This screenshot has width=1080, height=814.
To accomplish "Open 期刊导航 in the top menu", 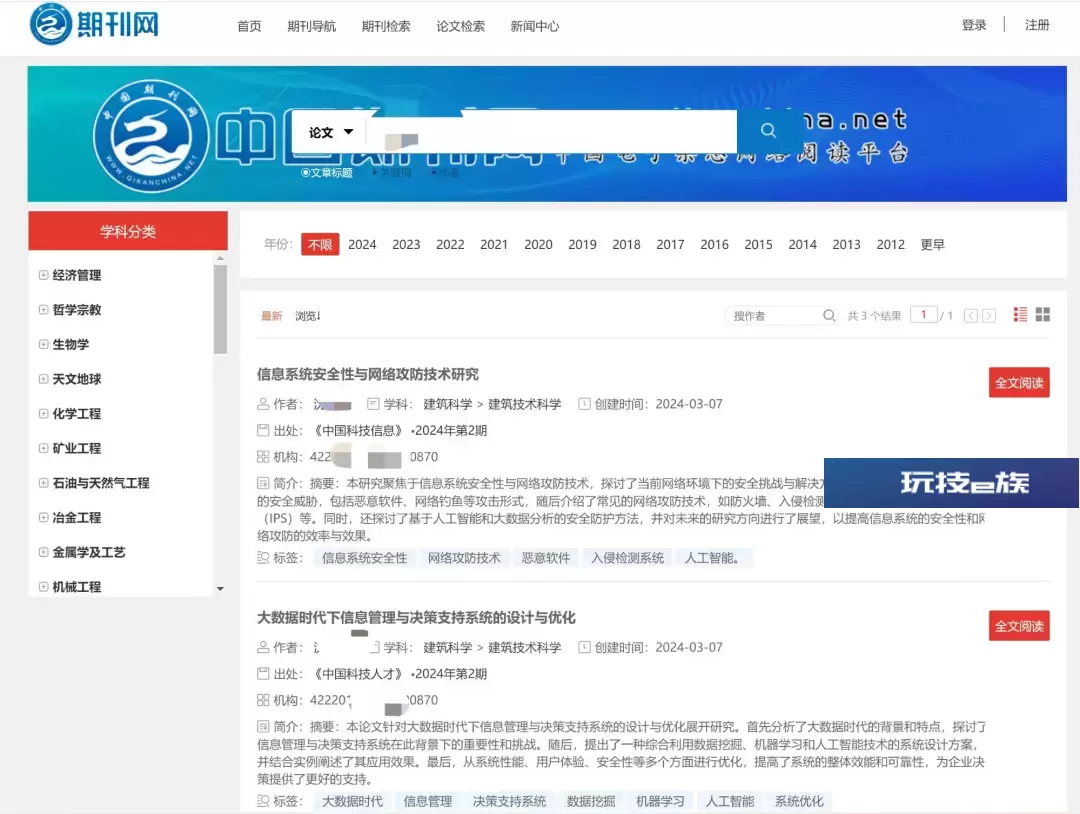I will [x=311, y=26].
